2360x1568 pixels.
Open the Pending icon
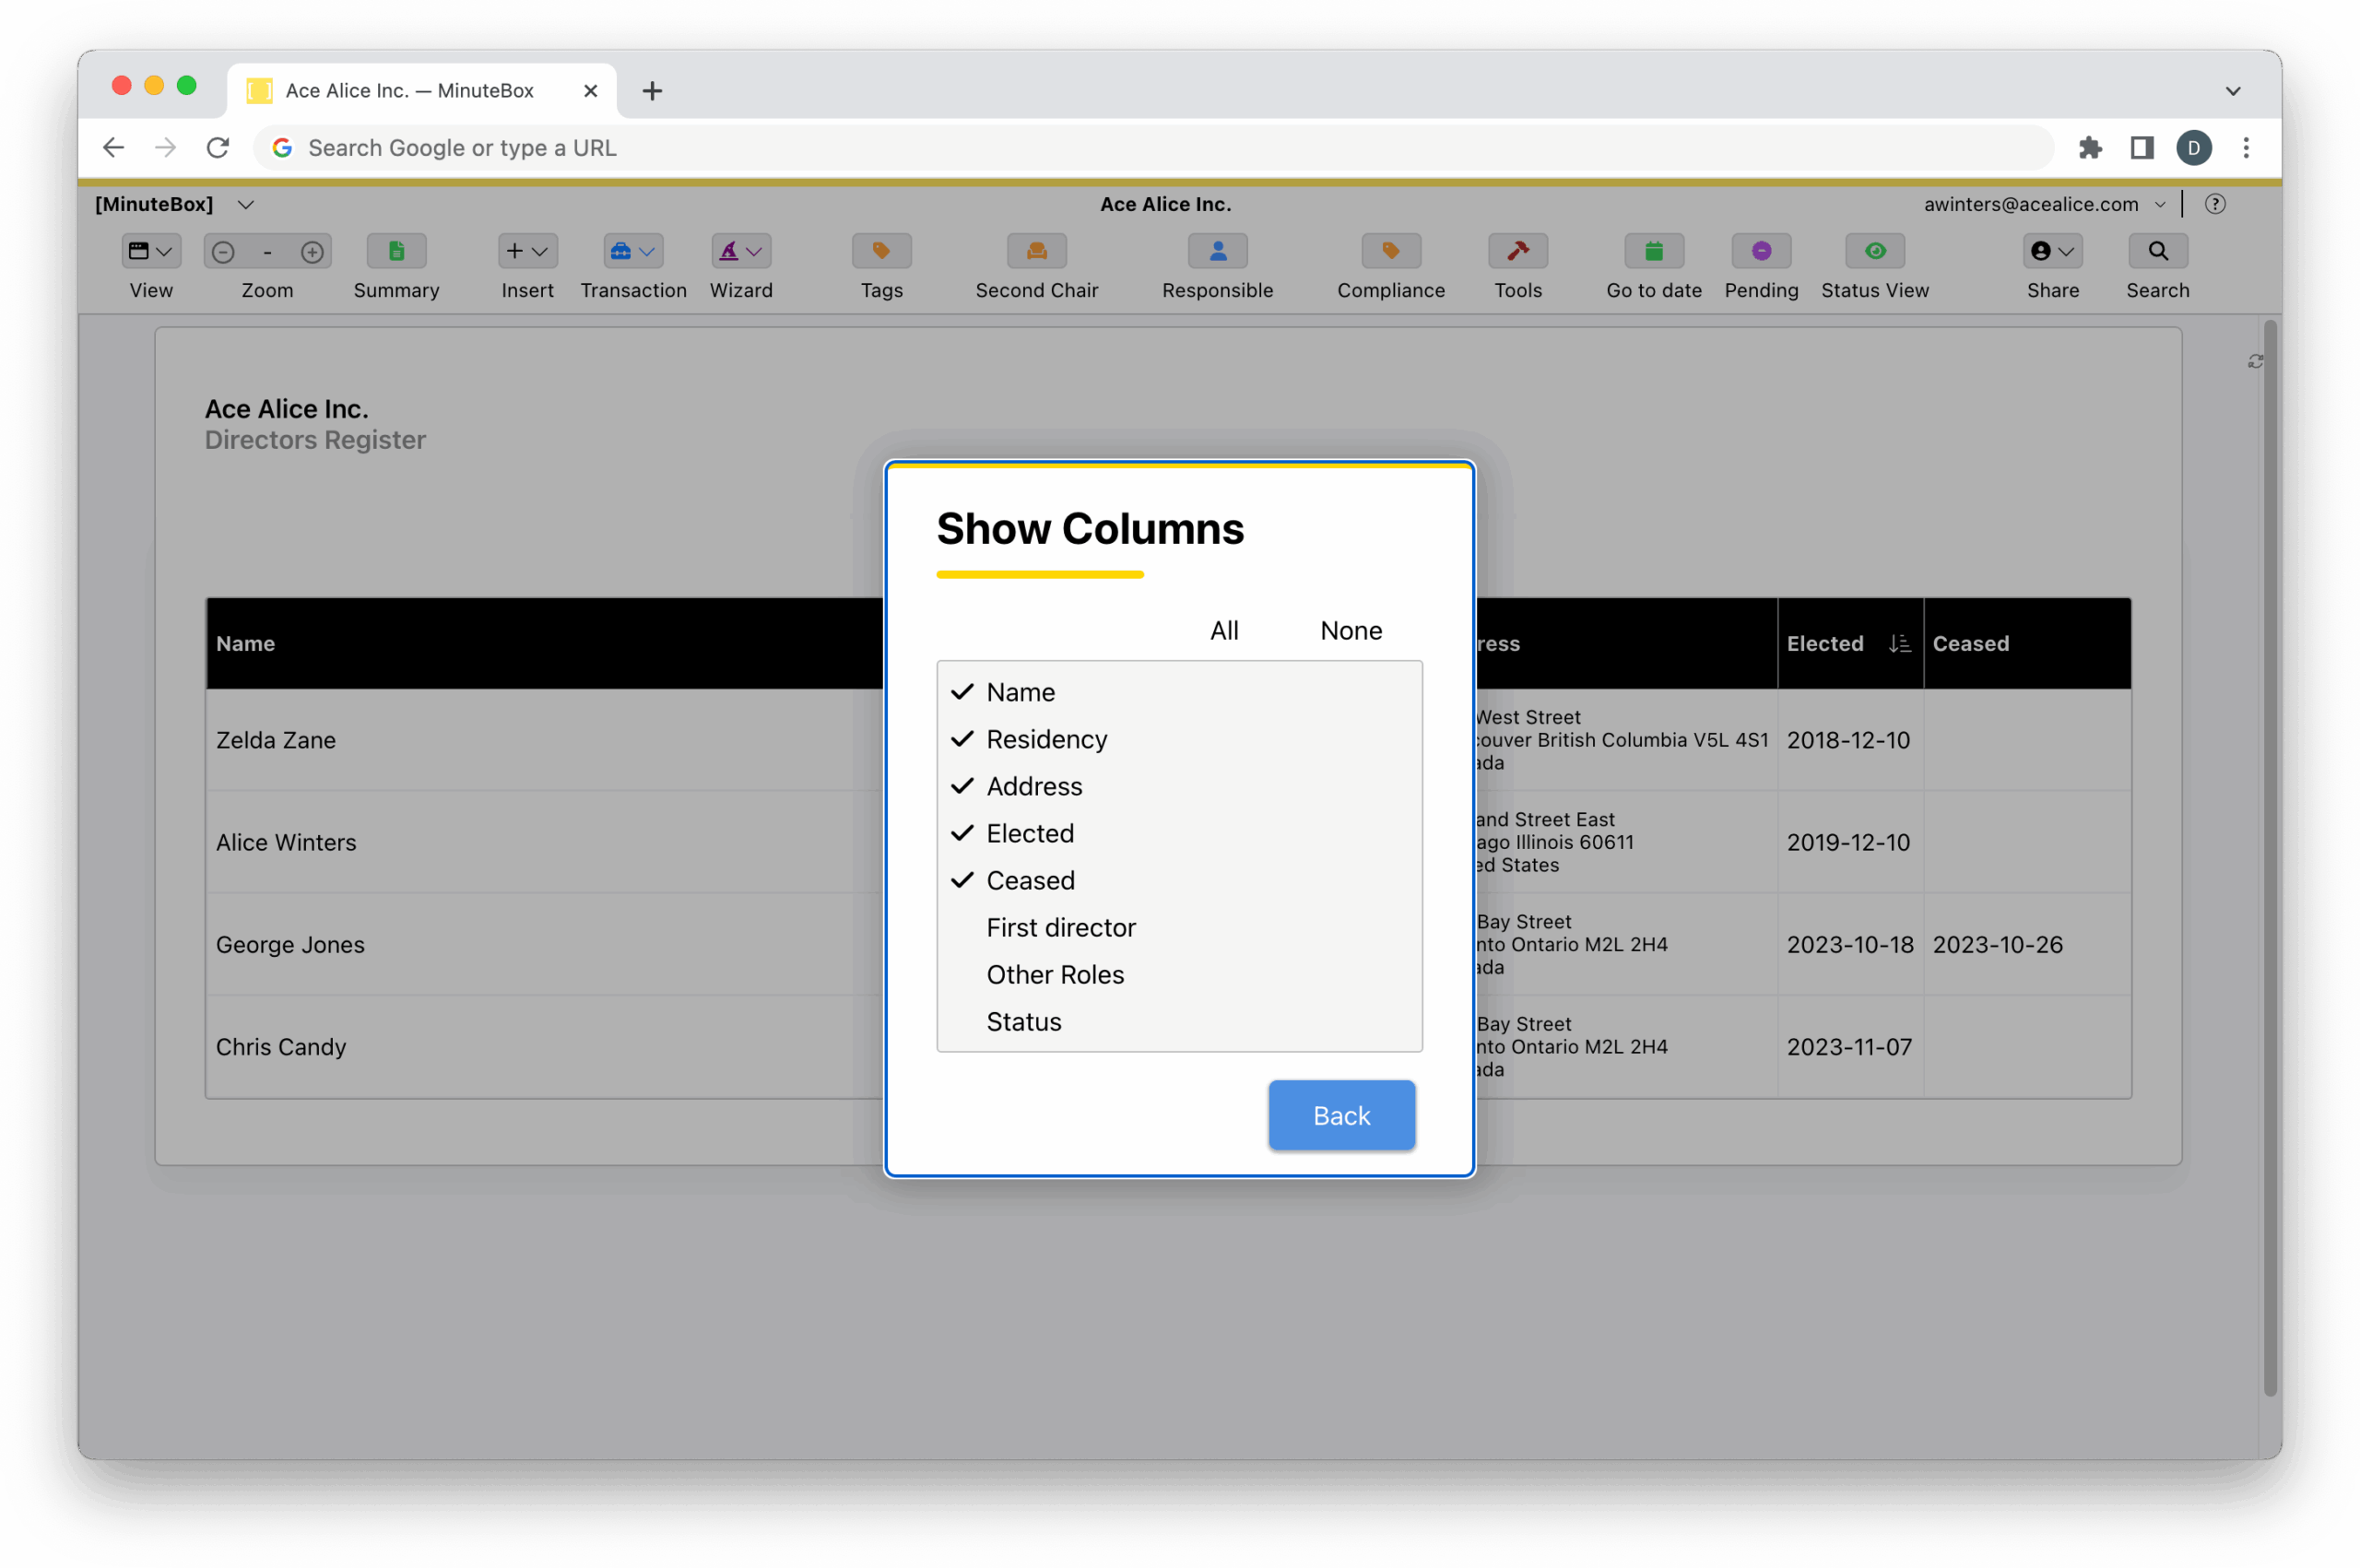point(1761,251)
